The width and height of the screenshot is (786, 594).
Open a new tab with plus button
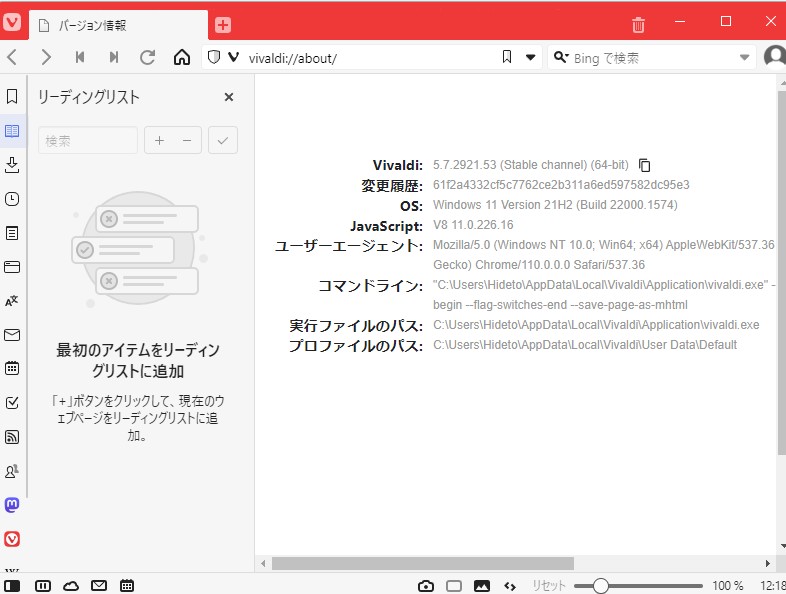pos(223,25)
